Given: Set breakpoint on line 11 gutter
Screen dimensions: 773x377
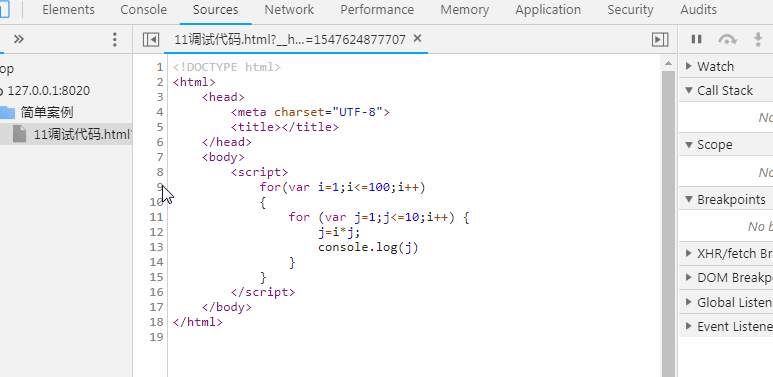Looking at the screenshot, I should (x=156, y=217).
